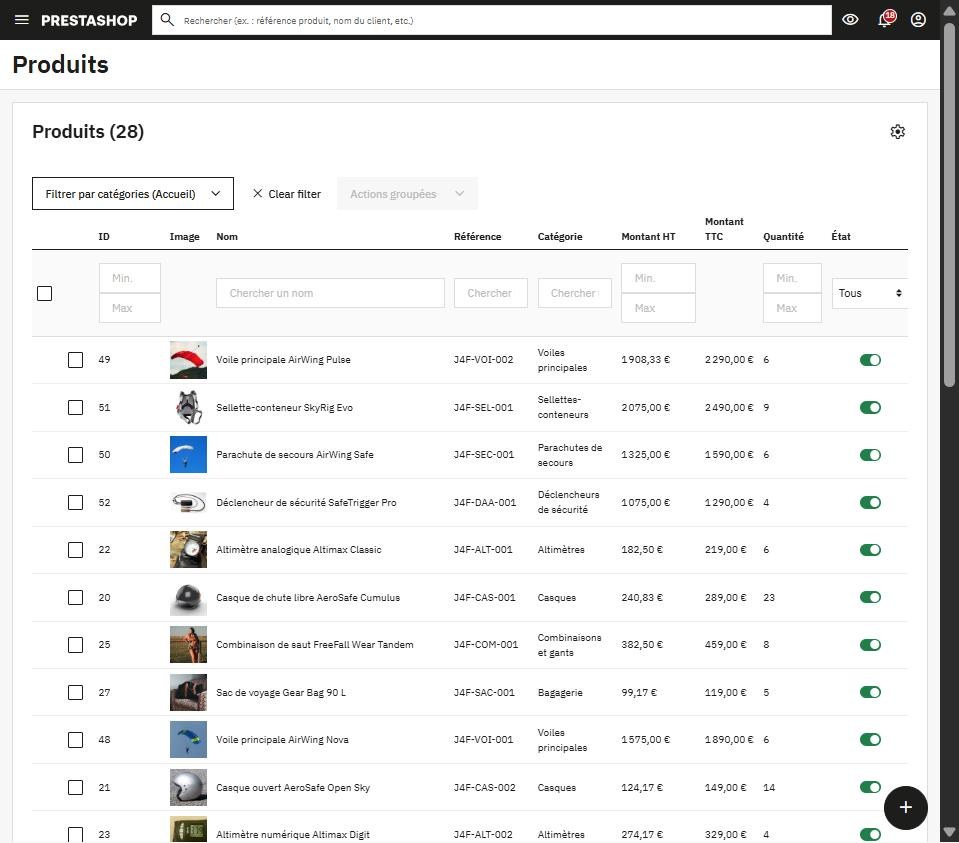This screenshot has height=843, width=959.
Task: Click price 2 490,00 € cell
Action: tap(729, 407)
